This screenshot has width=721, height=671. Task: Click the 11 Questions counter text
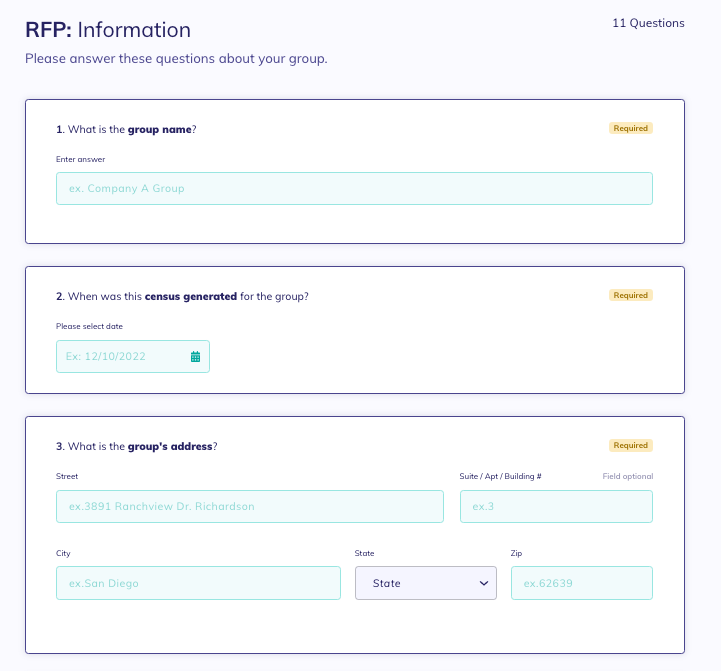(x=648, y=23)
